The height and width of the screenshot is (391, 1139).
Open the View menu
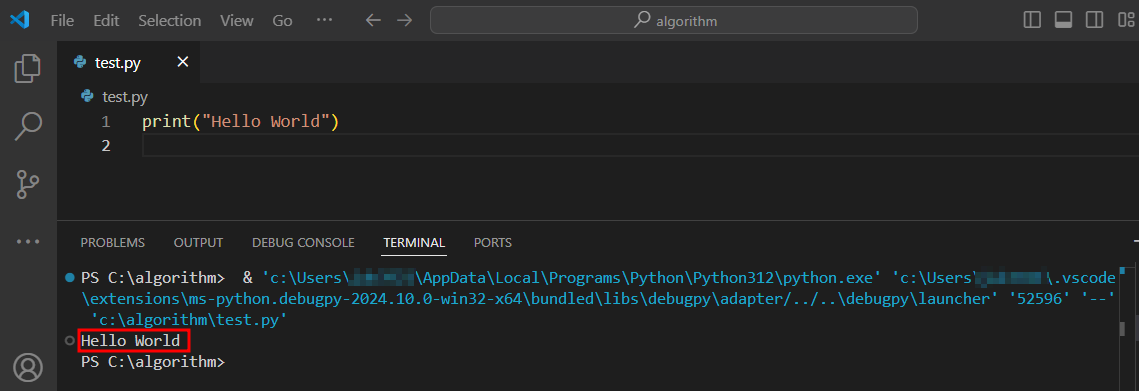pos(236,20)
